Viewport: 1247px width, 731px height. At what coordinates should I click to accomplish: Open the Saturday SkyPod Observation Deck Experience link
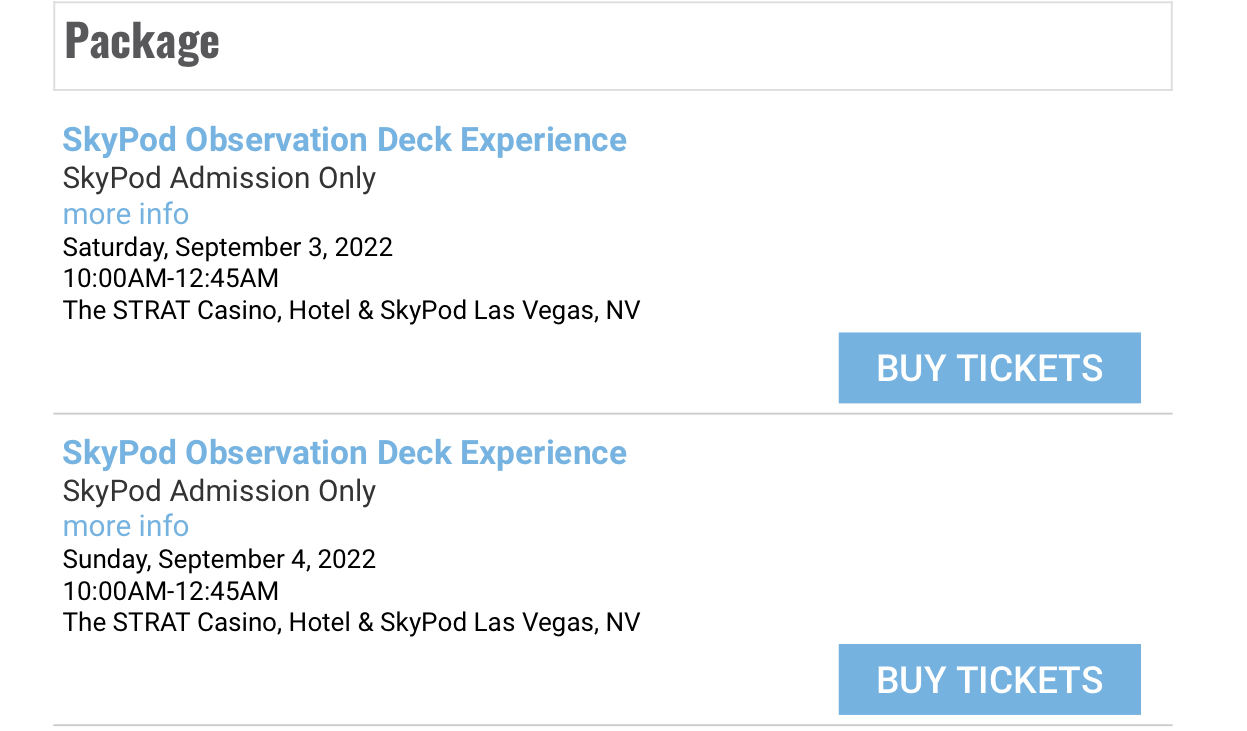tap(344, 140)
